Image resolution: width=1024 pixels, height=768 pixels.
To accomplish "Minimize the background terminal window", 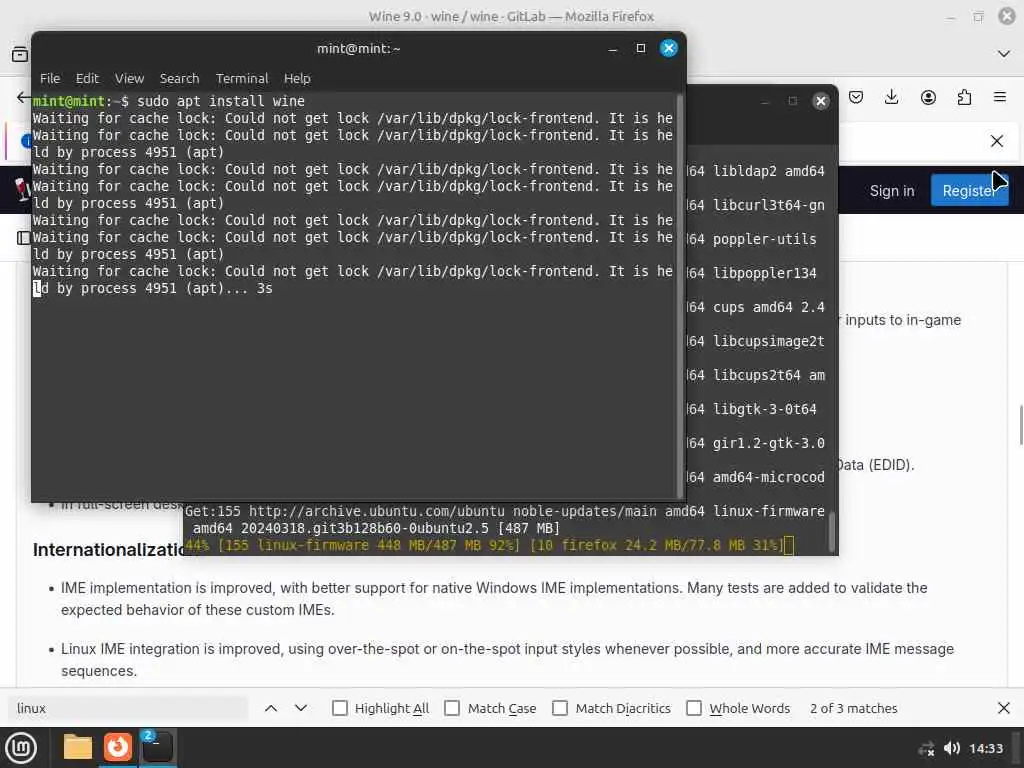I will (765, 101).
